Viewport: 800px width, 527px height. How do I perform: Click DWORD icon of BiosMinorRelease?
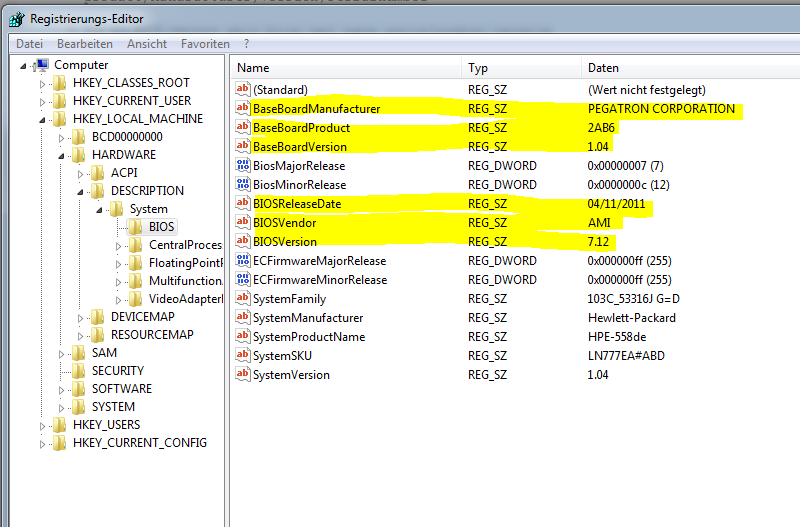[242, 184]
